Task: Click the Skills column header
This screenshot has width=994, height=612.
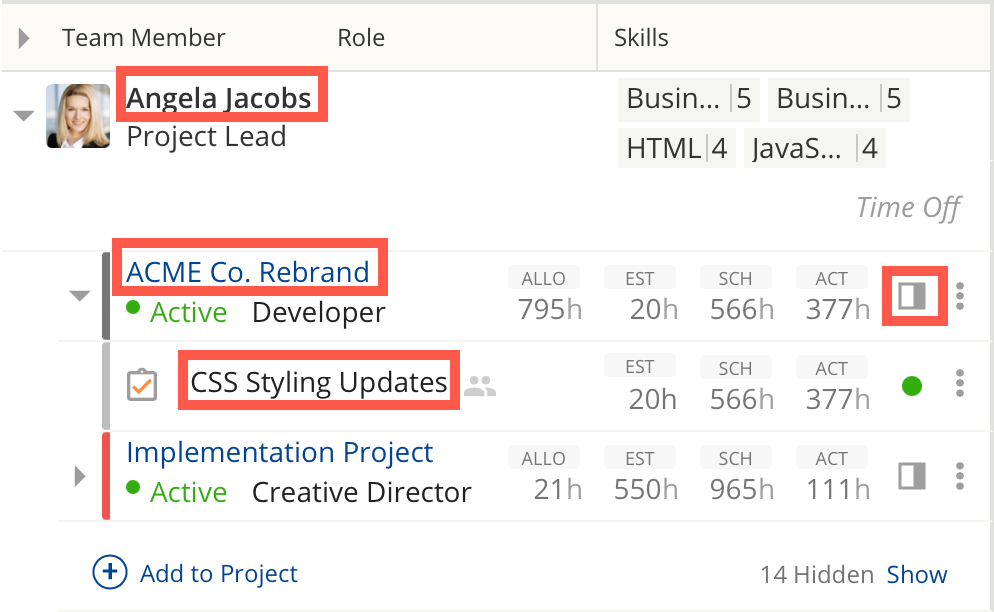Action: (641, 39)
